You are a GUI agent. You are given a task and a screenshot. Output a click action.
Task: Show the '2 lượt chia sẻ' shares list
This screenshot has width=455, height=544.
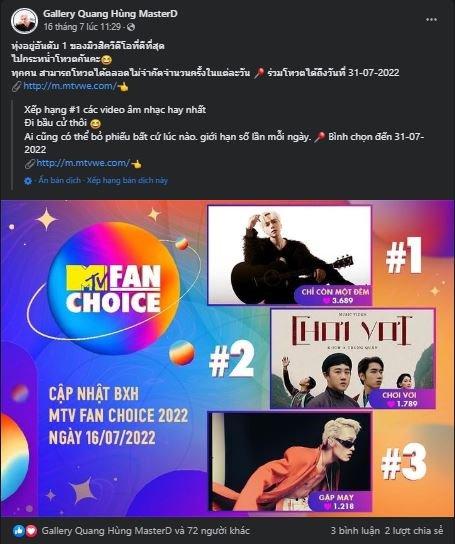point(414,530)
